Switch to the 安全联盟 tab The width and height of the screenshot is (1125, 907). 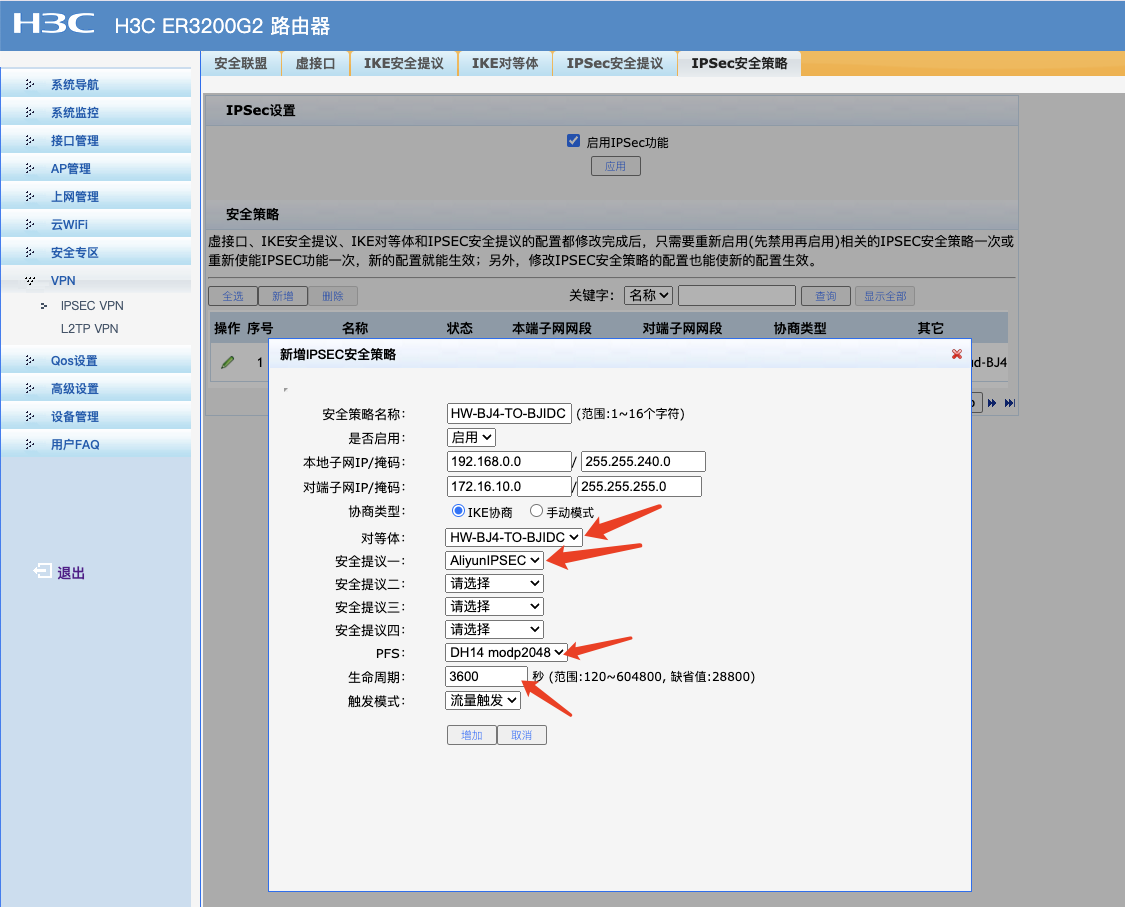tap(240, 63)
